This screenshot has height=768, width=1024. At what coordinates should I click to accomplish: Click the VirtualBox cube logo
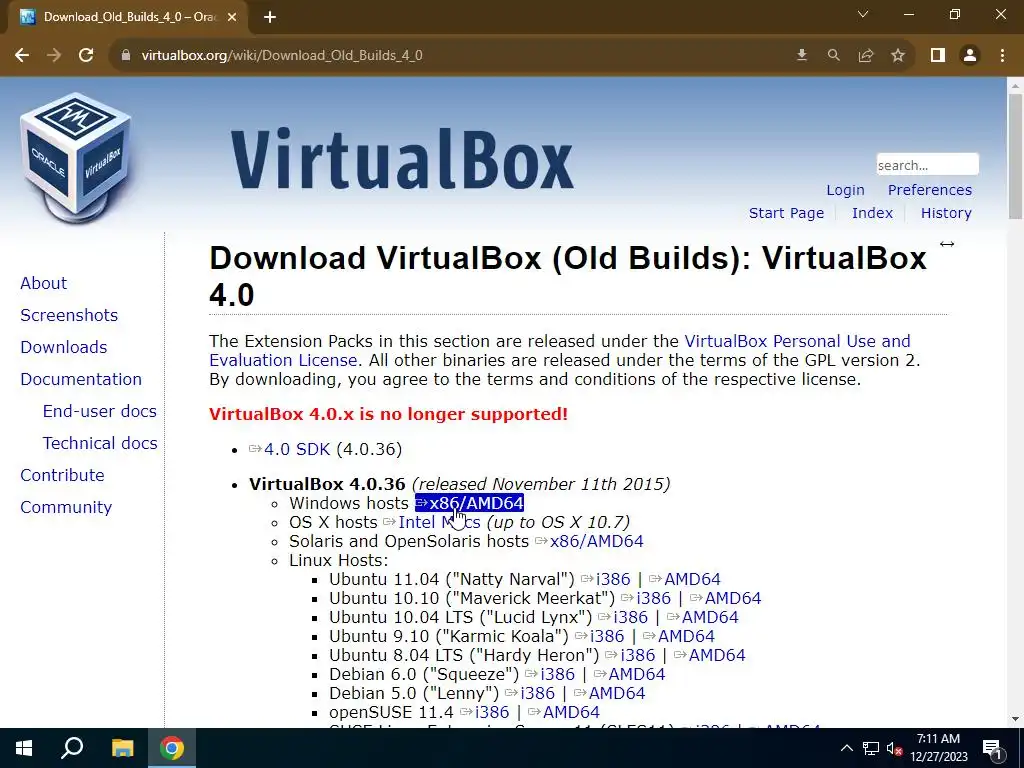[76, 157]
